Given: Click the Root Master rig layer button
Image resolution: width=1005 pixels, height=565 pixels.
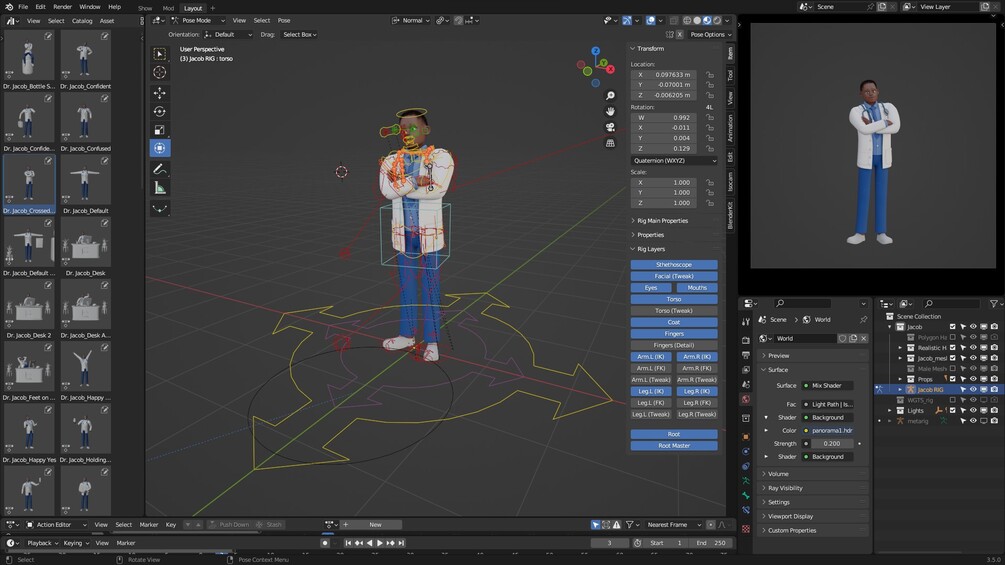Looking at the screenshot, I should 674,445.
